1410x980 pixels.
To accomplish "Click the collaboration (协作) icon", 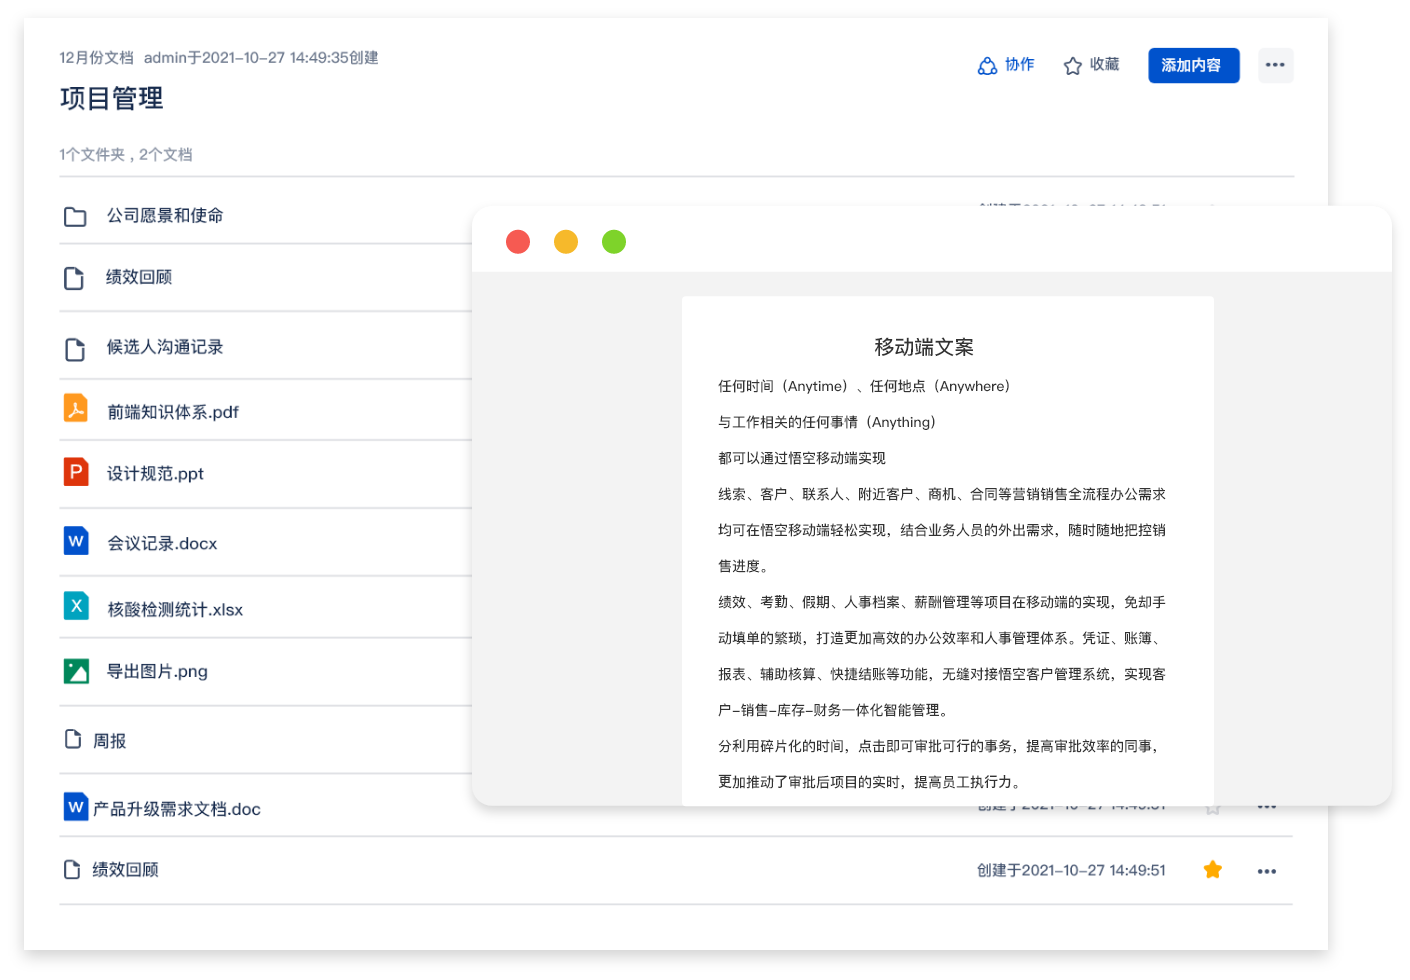I will 988,66.
